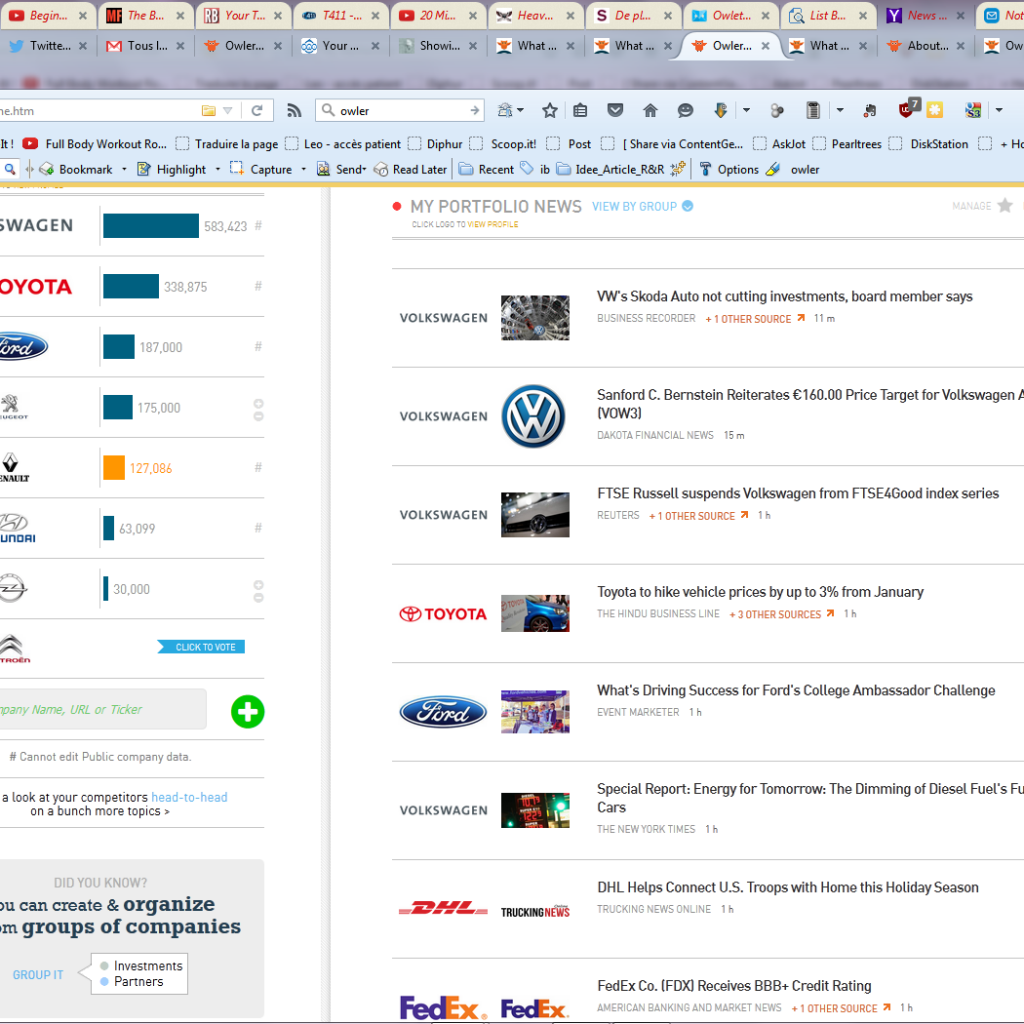This screenshot has height=1024, width=1024.
Task: Click Read Later in the Diigo toolbar
Action: coord(411,169)
